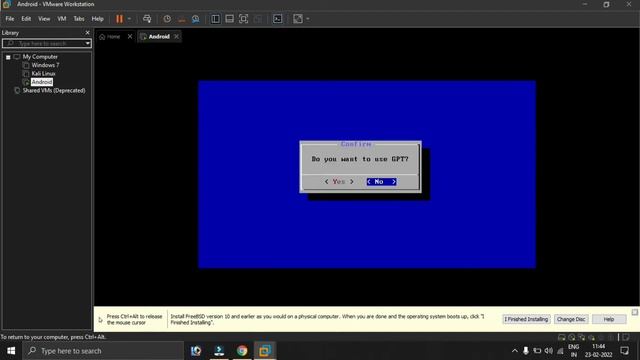This screenshot has height=360, width=640.
Task: Enter full screen mode
Action: pos(244,19)
